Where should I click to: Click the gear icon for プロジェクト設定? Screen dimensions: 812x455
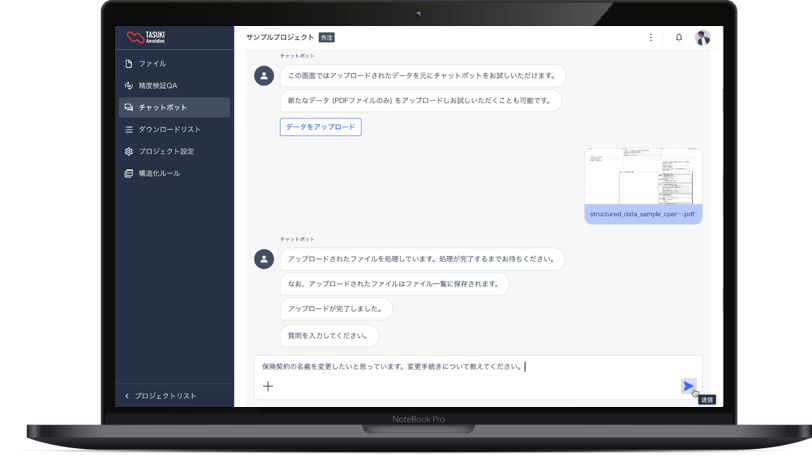128,151
